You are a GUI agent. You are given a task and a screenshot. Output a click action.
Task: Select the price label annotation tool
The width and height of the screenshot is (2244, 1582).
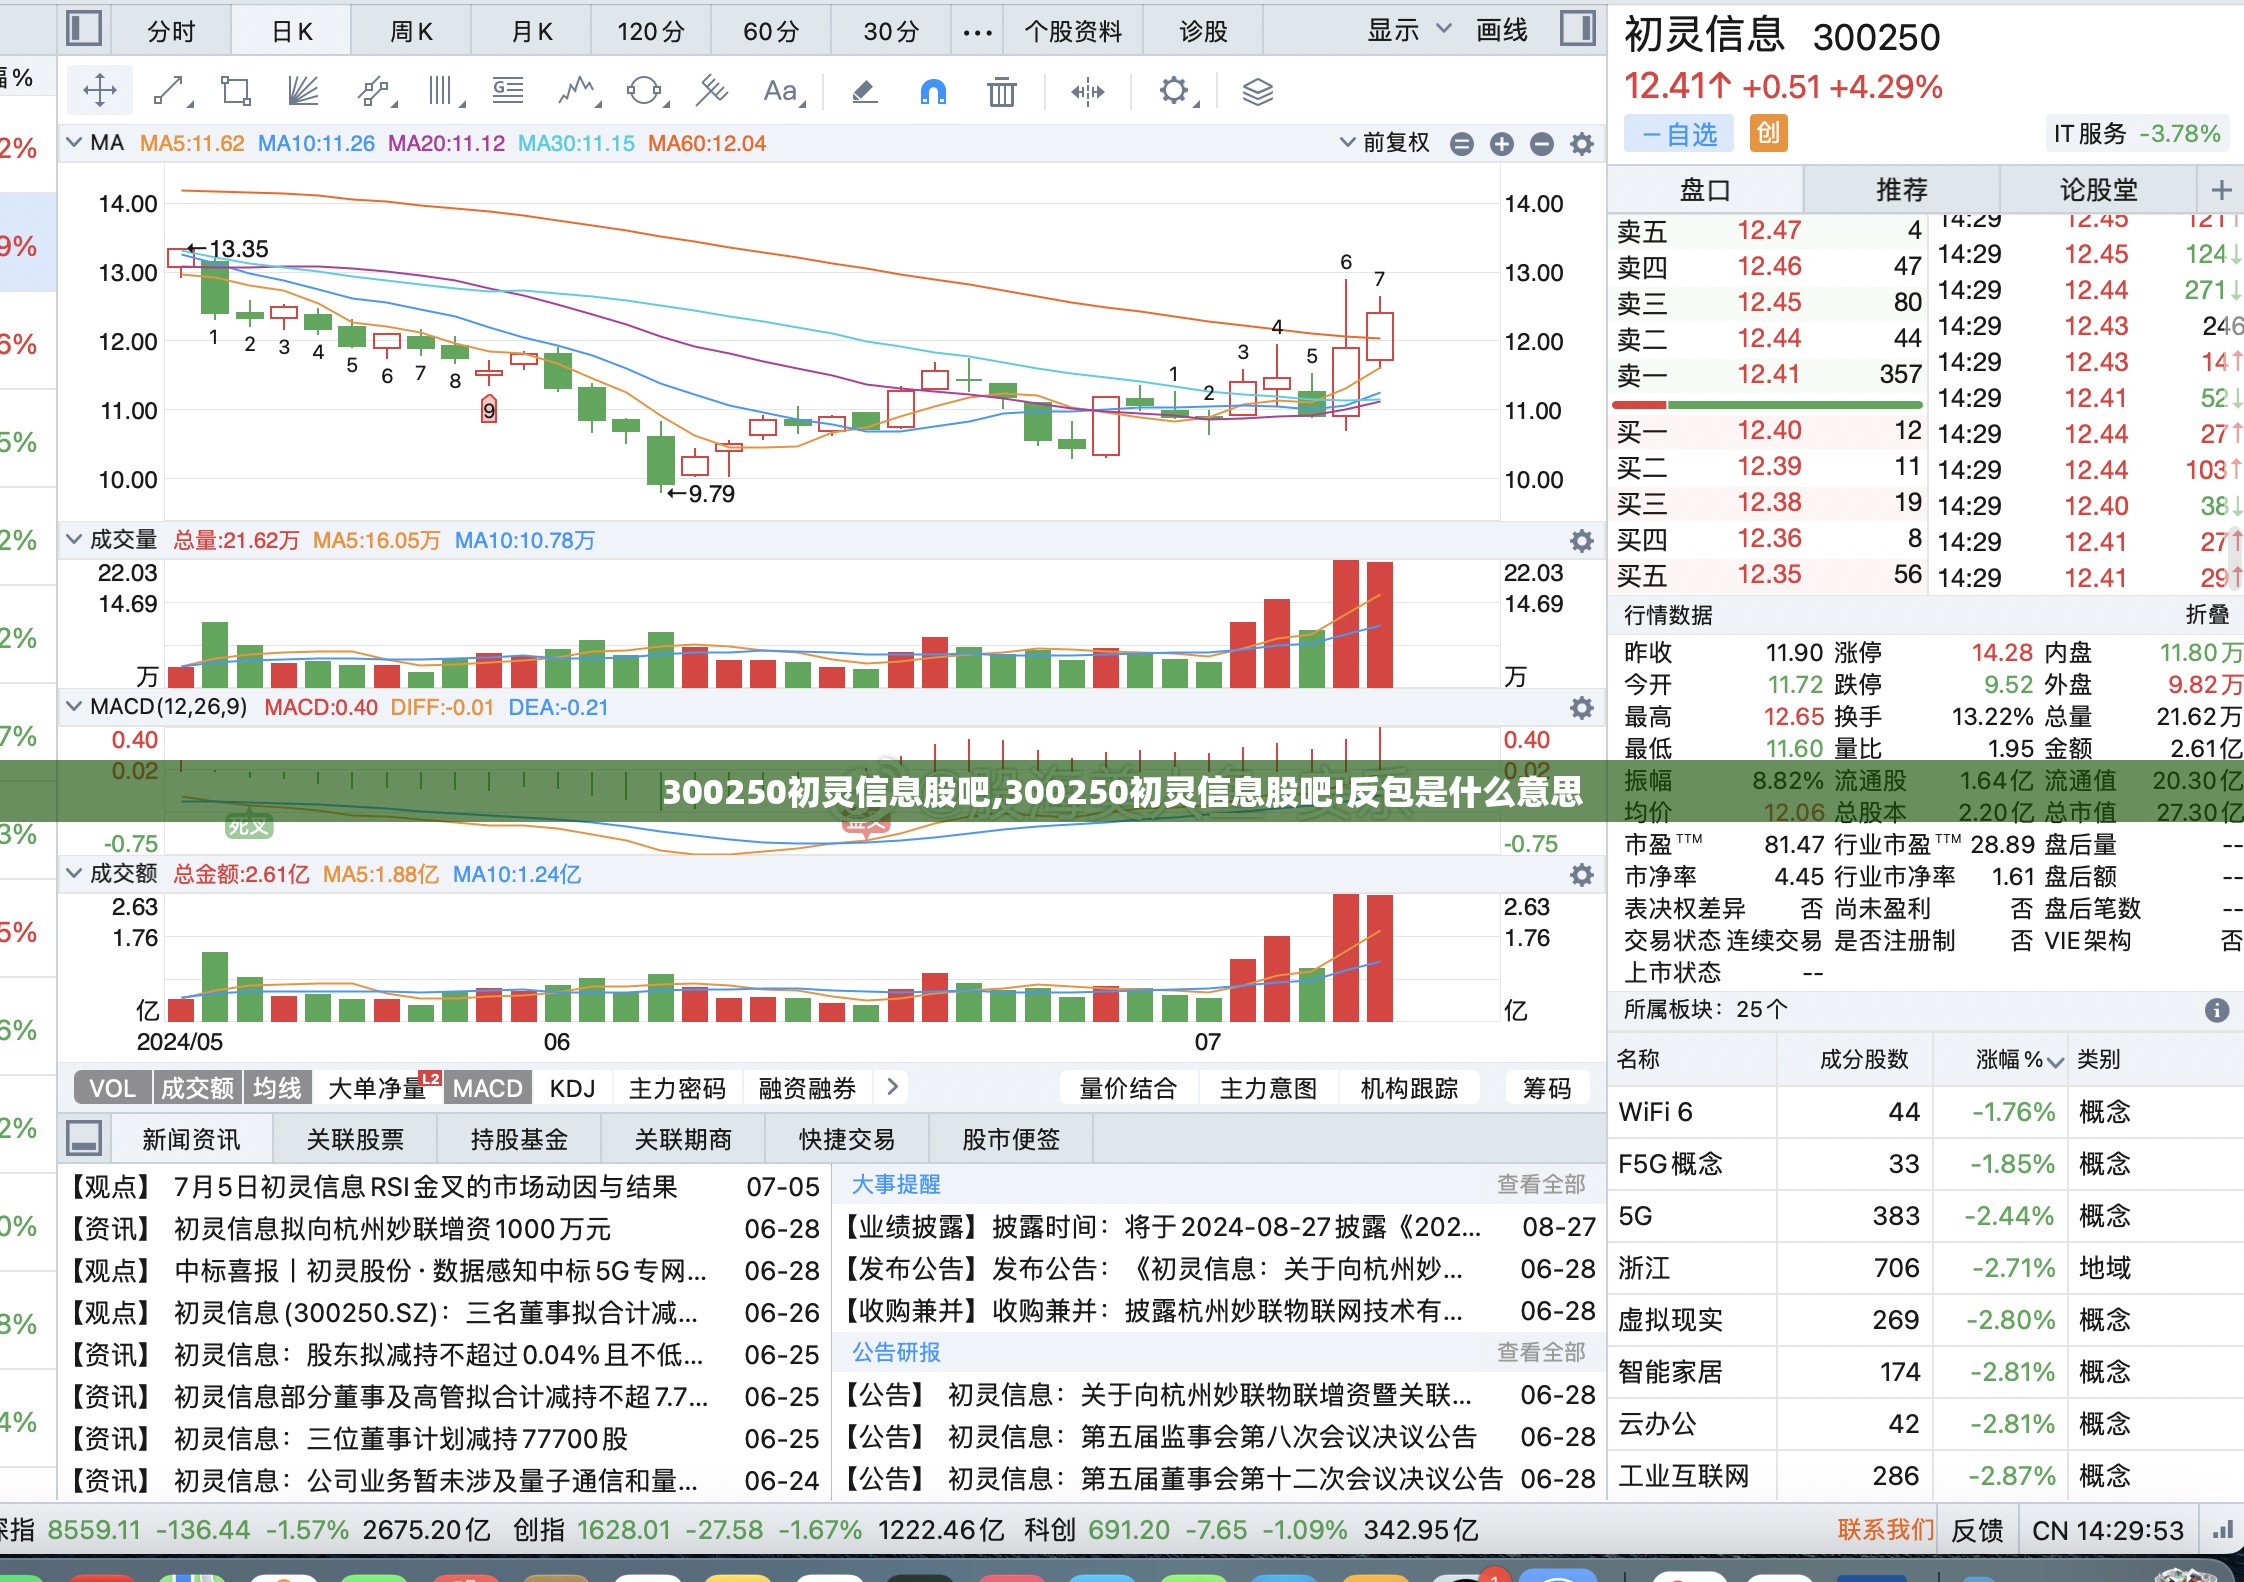pyautogui.click(x=508, y=91)
